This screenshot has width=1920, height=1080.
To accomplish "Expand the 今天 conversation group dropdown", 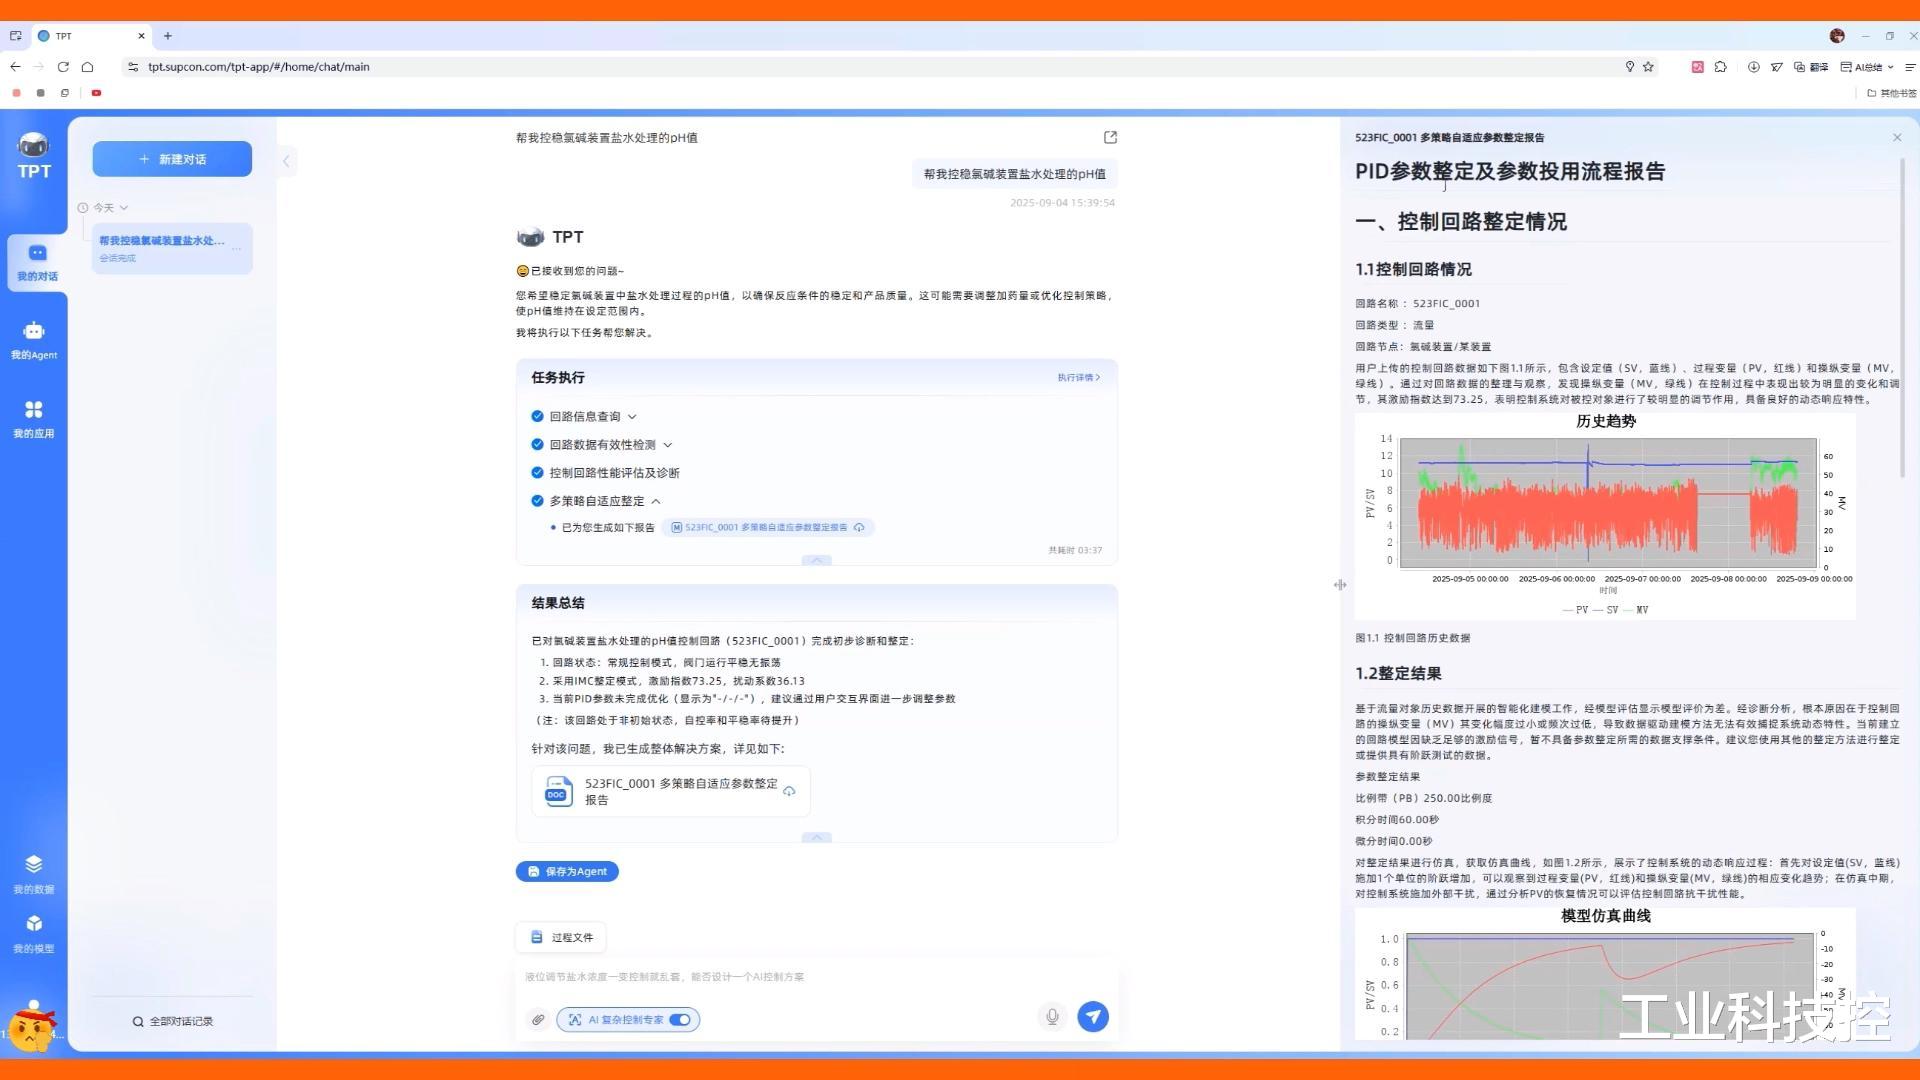I will pos(124,208).
